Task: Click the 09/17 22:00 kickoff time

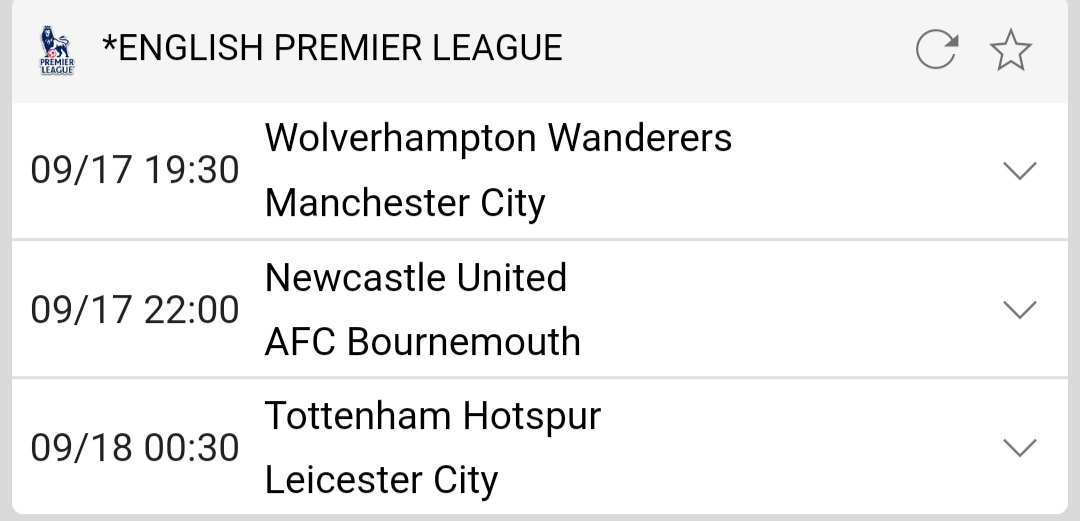Action: coord(135,310)
